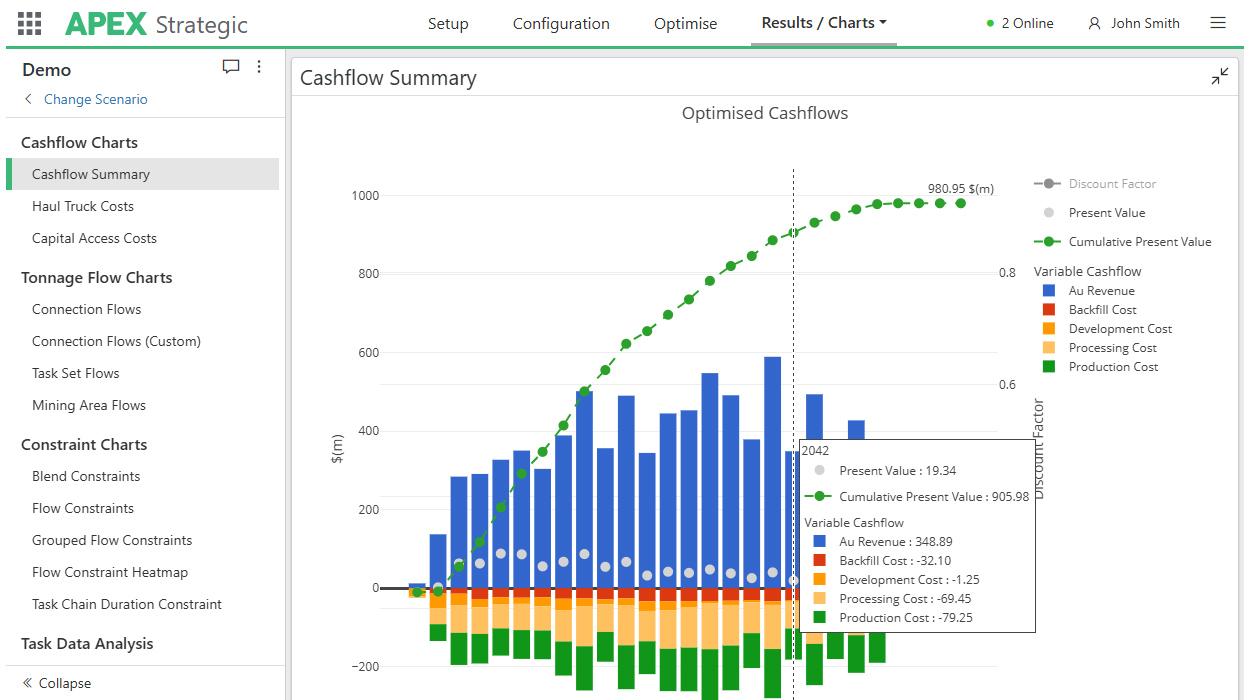
Task: Click the comment icon beside Demo
Action: [231, 67]
